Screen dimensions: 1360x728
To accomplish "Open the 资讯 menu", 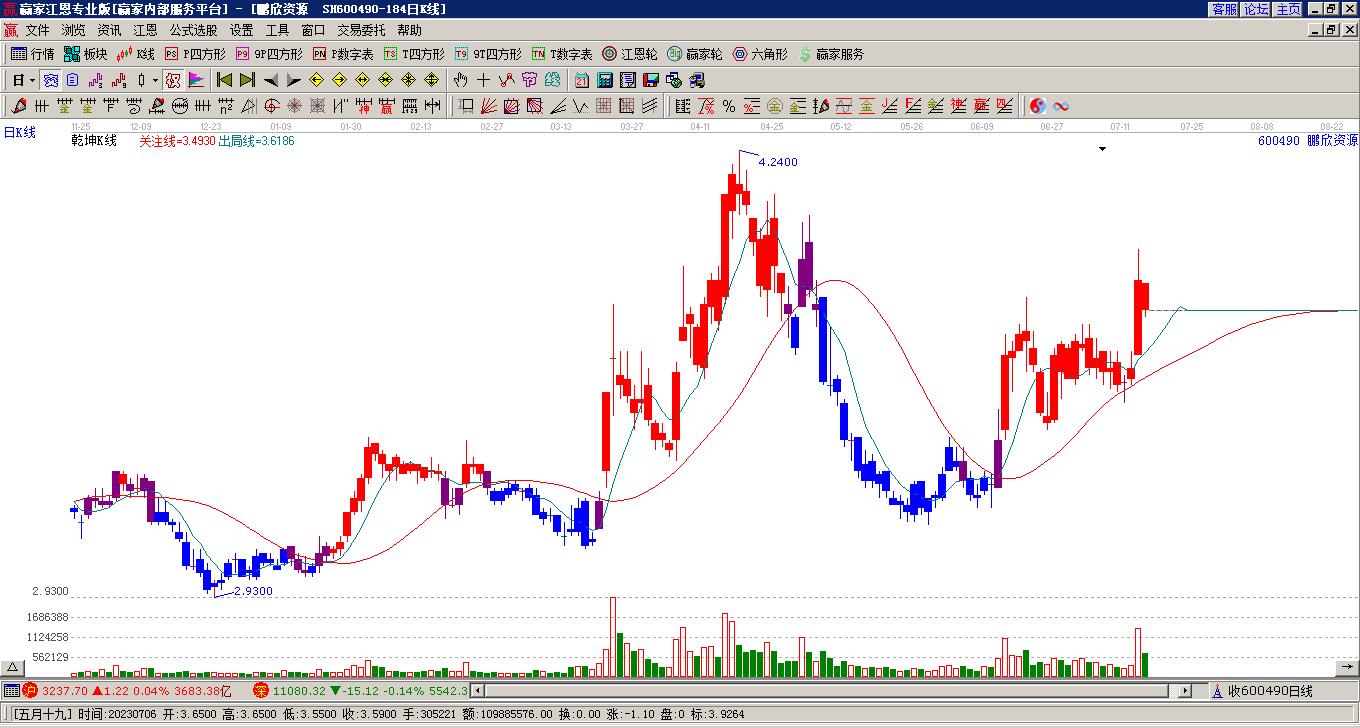I will tap(109, 30).
